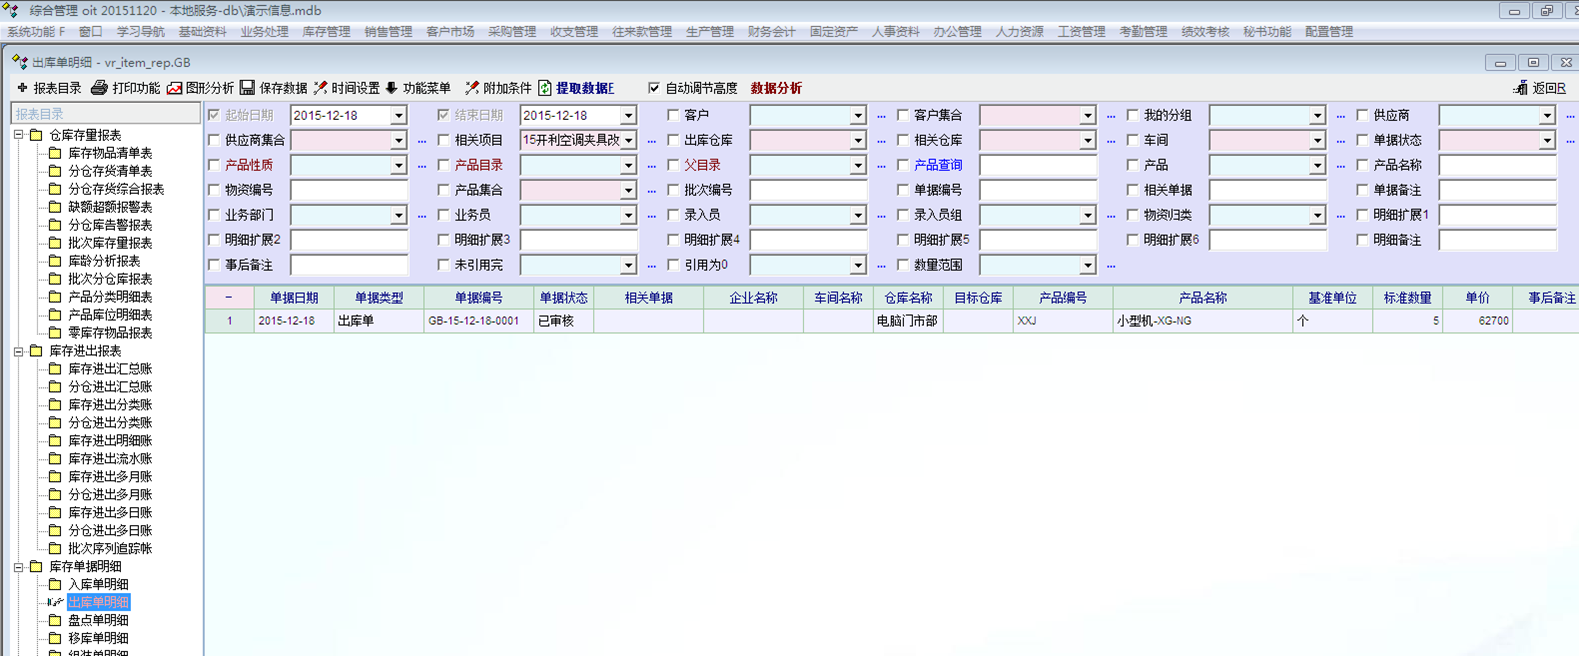Image resolution: width=1579 pixels, height=656 pixels.
Task: Open the 库存管理 menu
Action: point(326,32)
